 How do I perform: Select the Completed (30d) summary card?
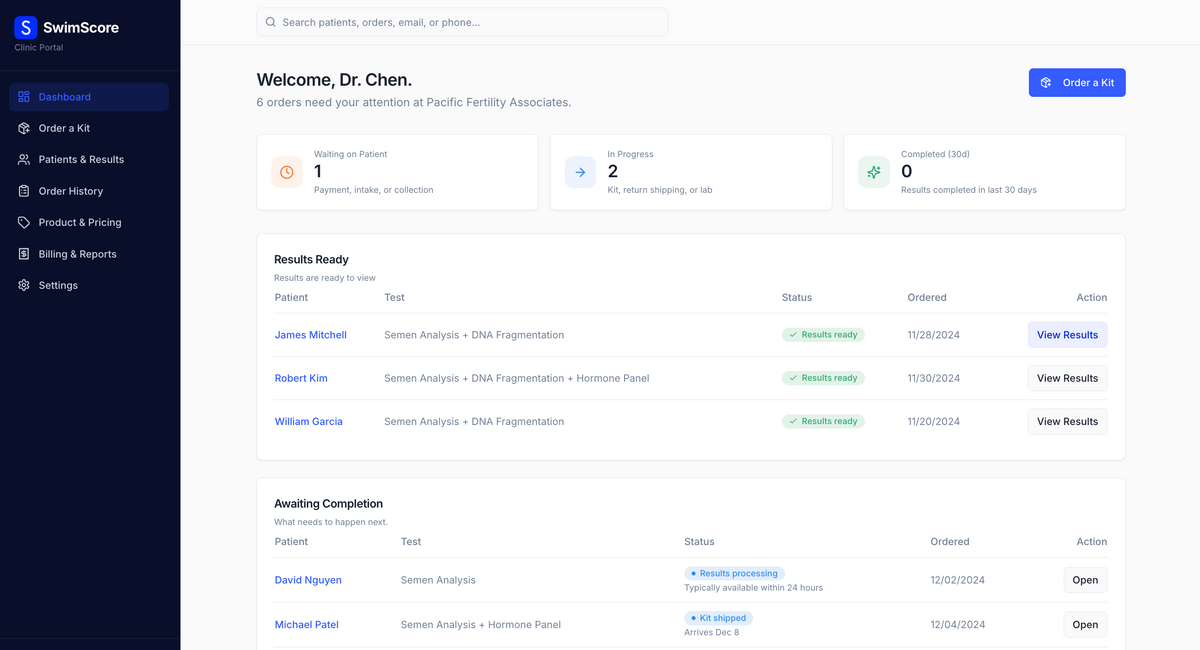(985, 172)
